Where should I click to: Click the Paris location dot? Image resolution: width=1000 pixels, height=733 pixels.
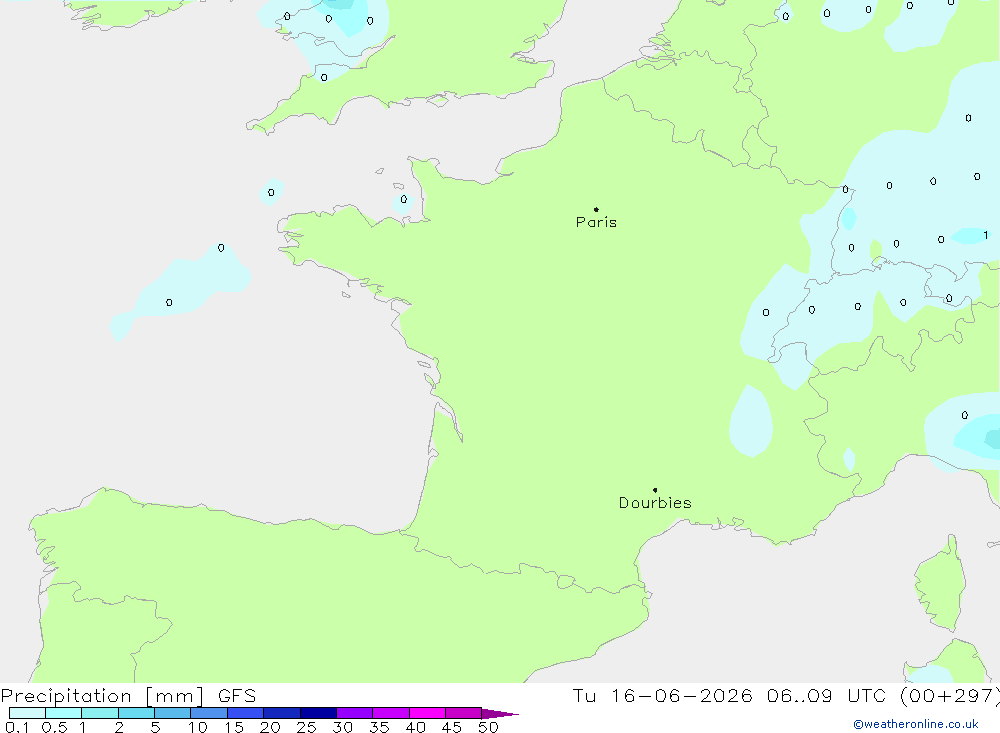pyautogui.click(x=596, y=209)
